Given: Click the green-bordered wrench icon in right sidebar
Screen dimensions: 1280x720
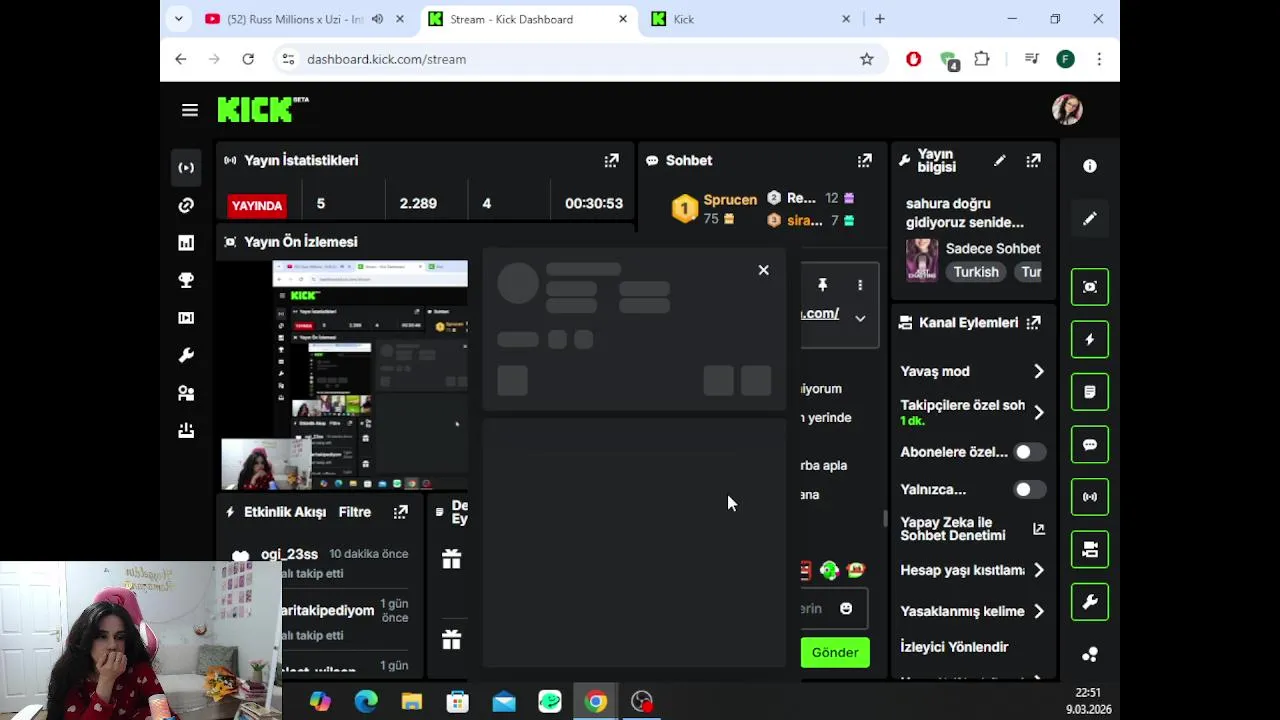Looking at the screenshot, I should [x=1090, y=602].
